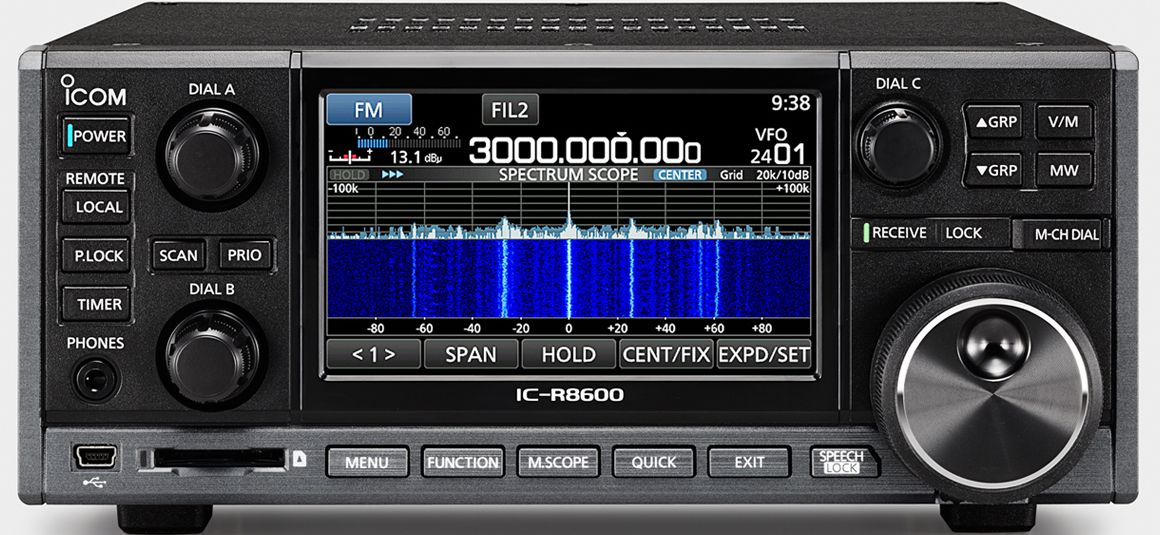Image resolution: width=1160 pixels, height=535 pixels.
Task: Toggle the P.LOCK panel lock button
Action: 95,256
